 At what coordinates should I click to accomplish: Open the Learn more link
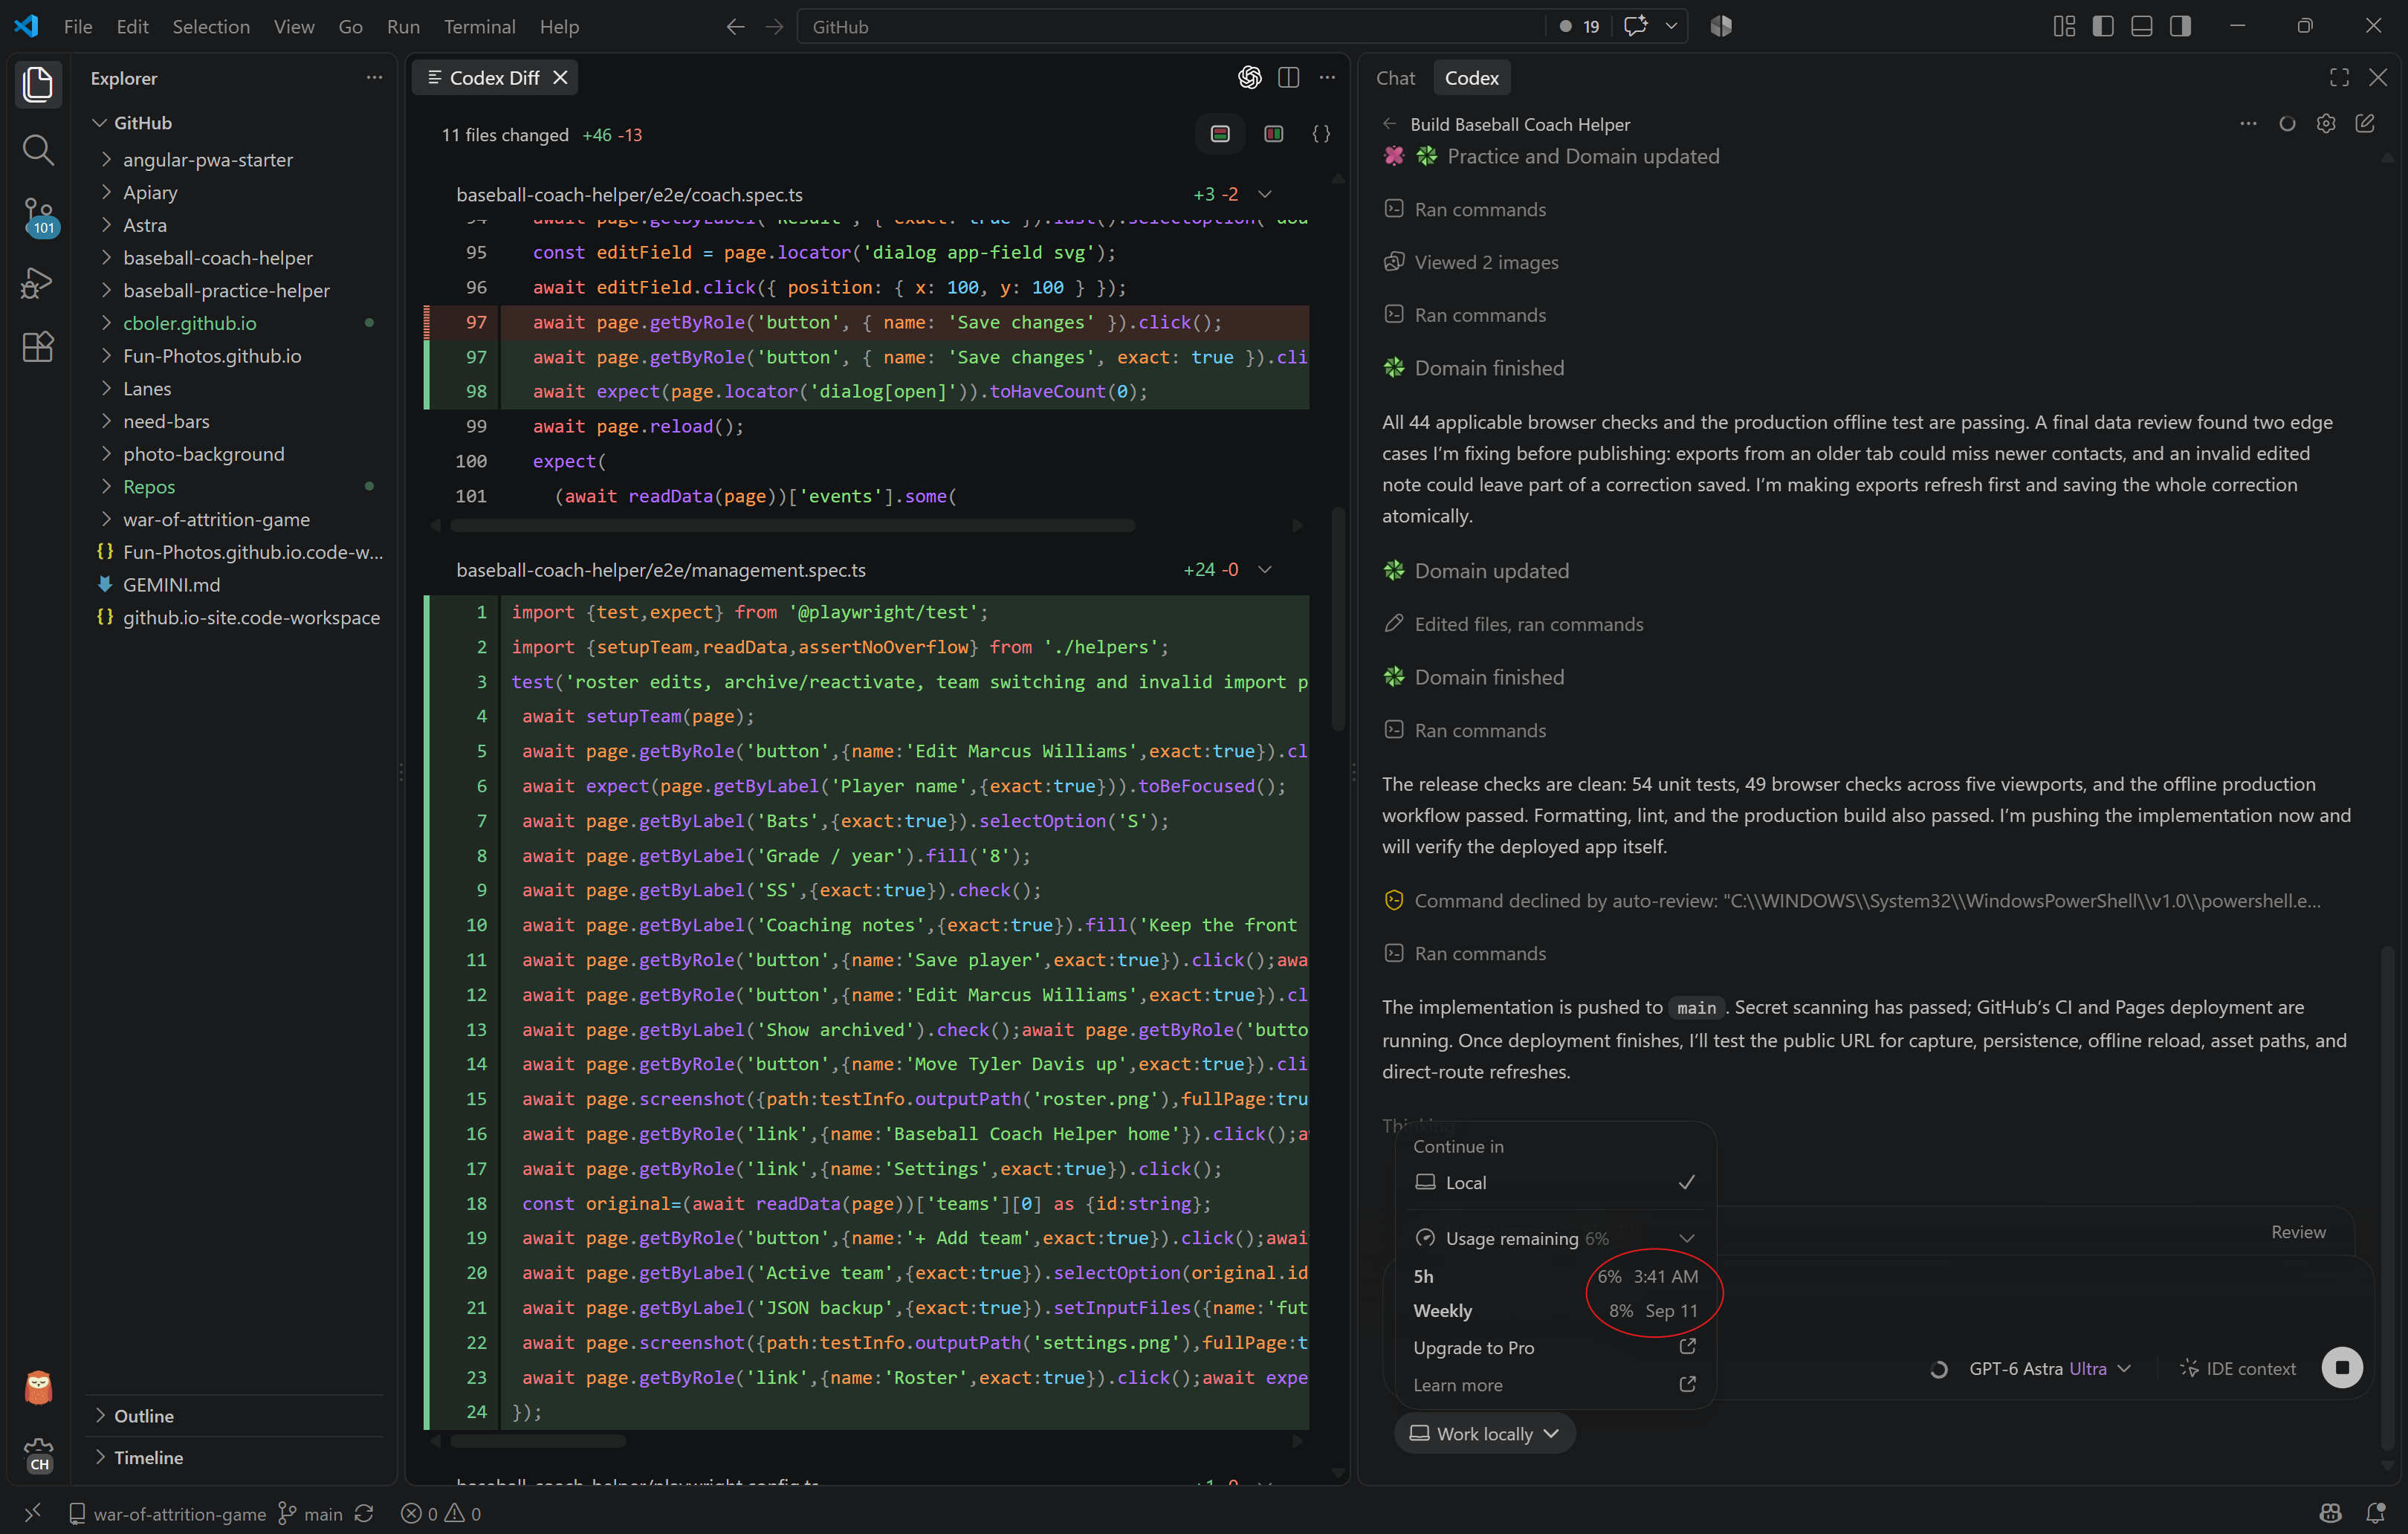pyautogui.click(x=1555, y=1384)
